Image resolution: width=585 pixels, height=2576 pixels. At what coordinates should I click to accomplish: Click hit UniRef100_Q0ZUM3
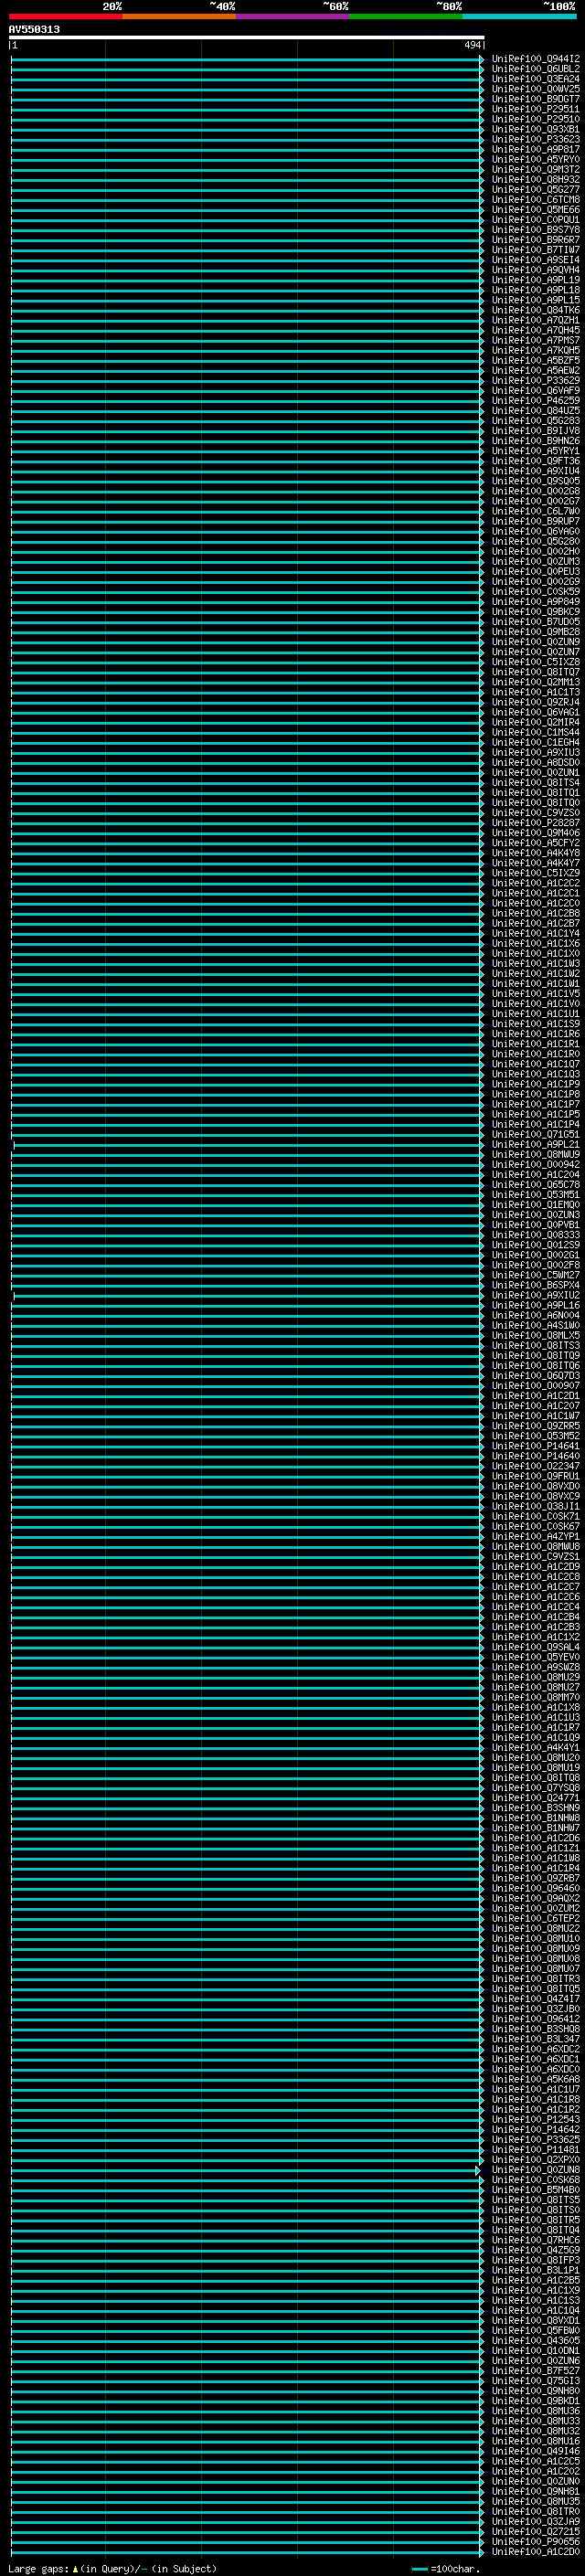tap(536, 561)
